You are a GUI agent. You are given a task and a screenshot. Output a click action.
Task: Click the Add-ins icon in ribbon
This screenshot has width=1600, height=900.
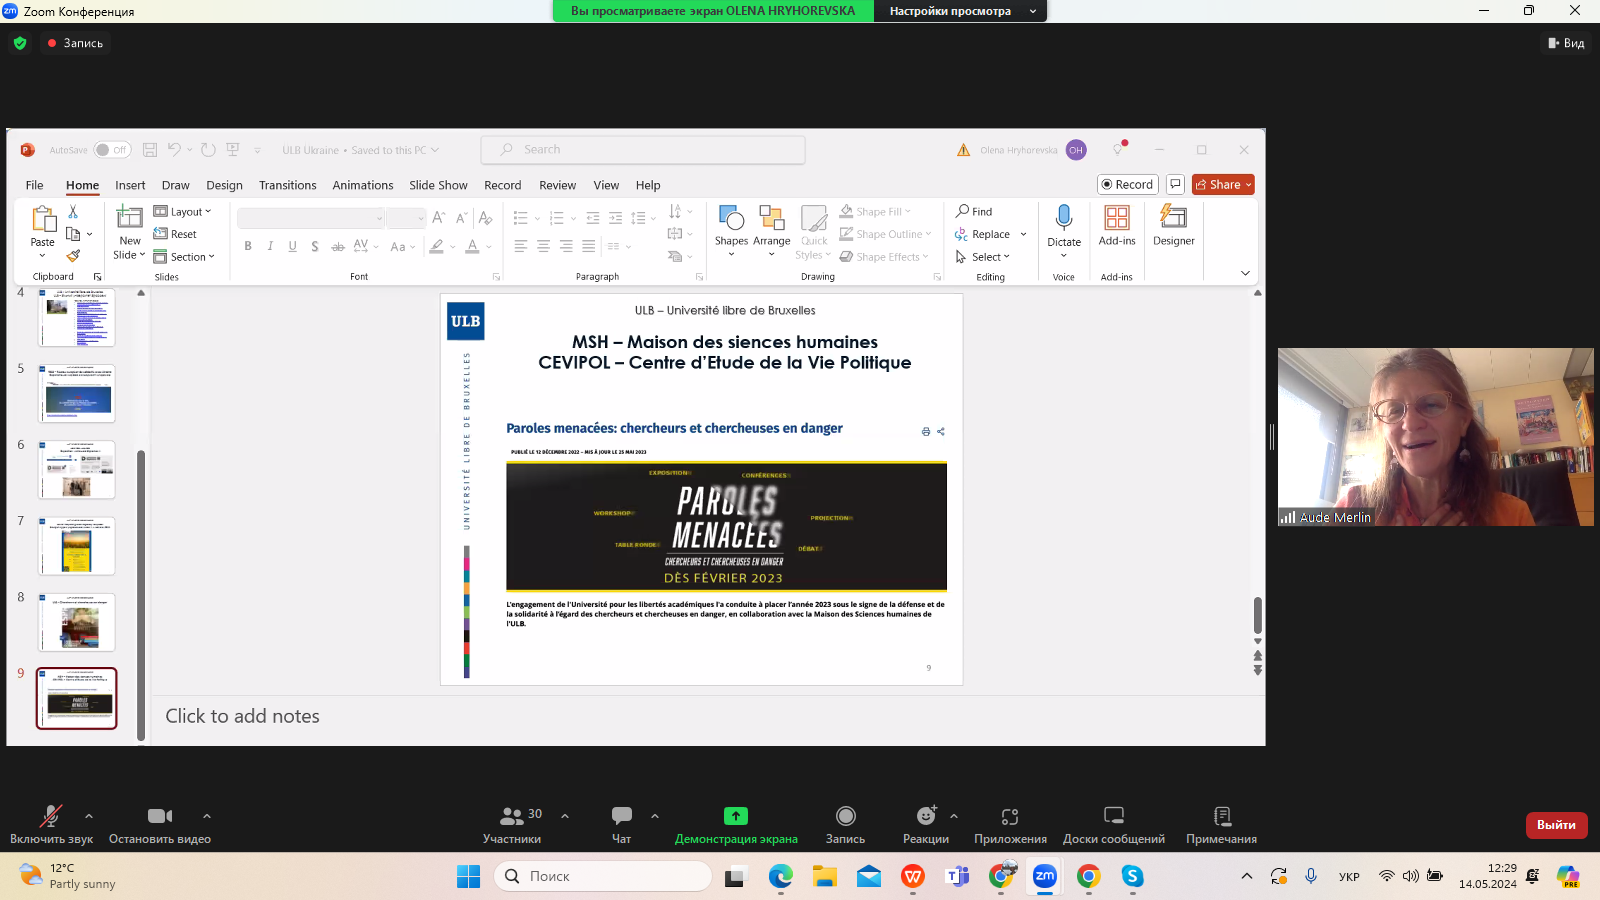[x=1117, y=218]
